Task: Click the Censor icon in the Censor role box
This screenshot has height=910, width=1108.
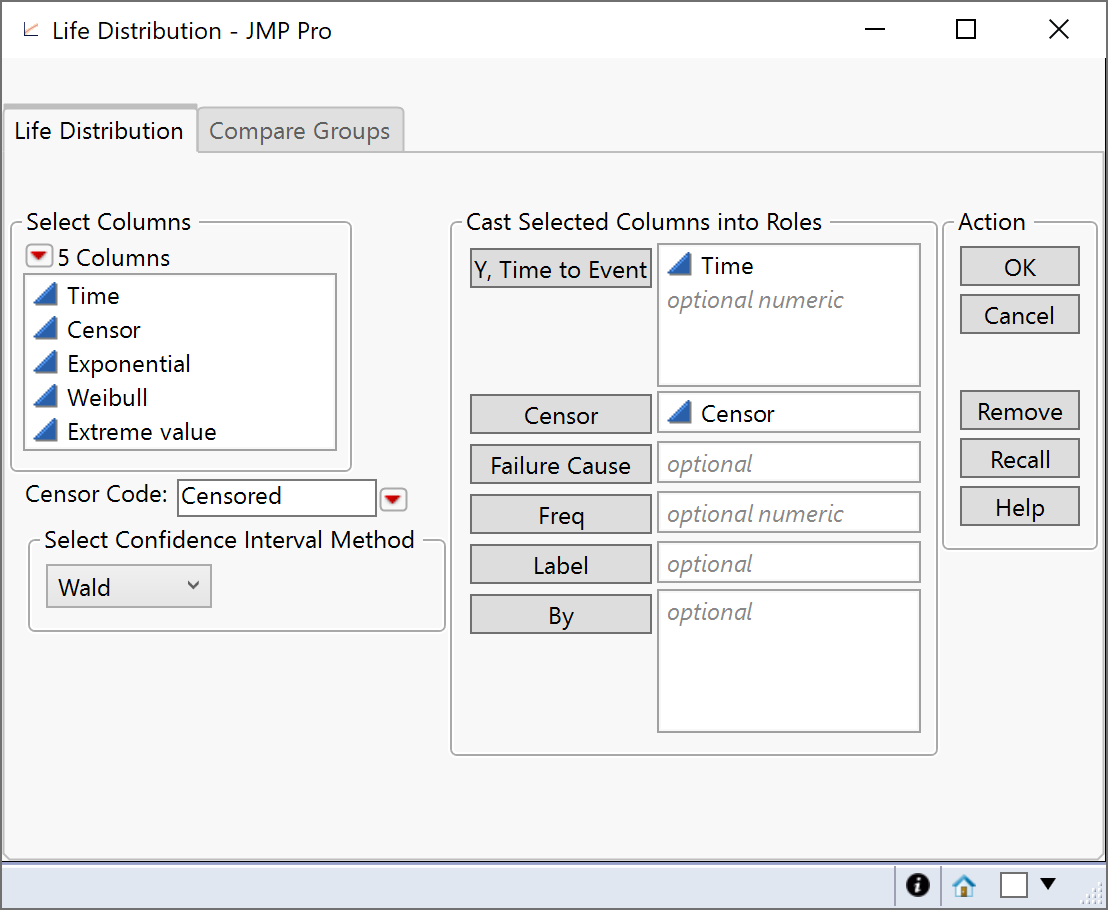Action: pos(683,411)
